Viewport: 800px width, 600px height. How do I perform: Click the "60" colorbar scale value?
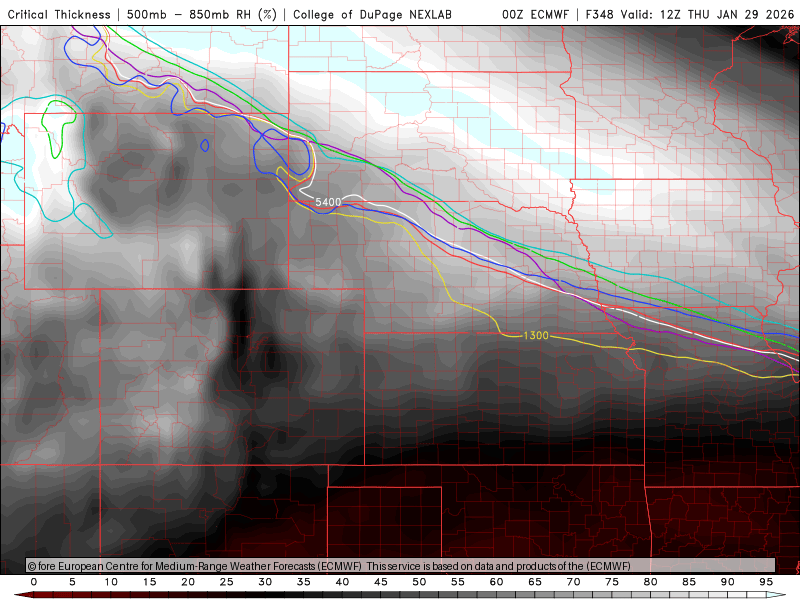click(x=496, y=582)
